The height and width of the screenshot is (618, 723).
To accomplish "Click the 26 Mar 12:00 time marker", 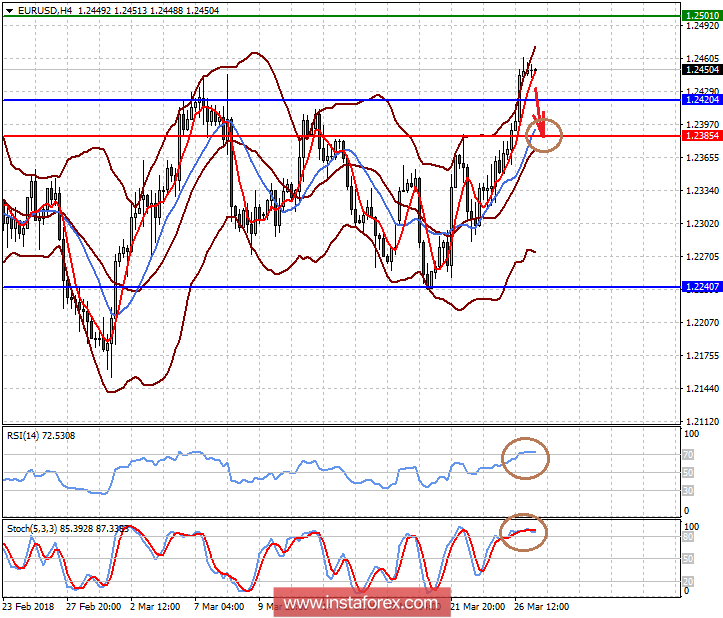I will (x=541, y=606).
